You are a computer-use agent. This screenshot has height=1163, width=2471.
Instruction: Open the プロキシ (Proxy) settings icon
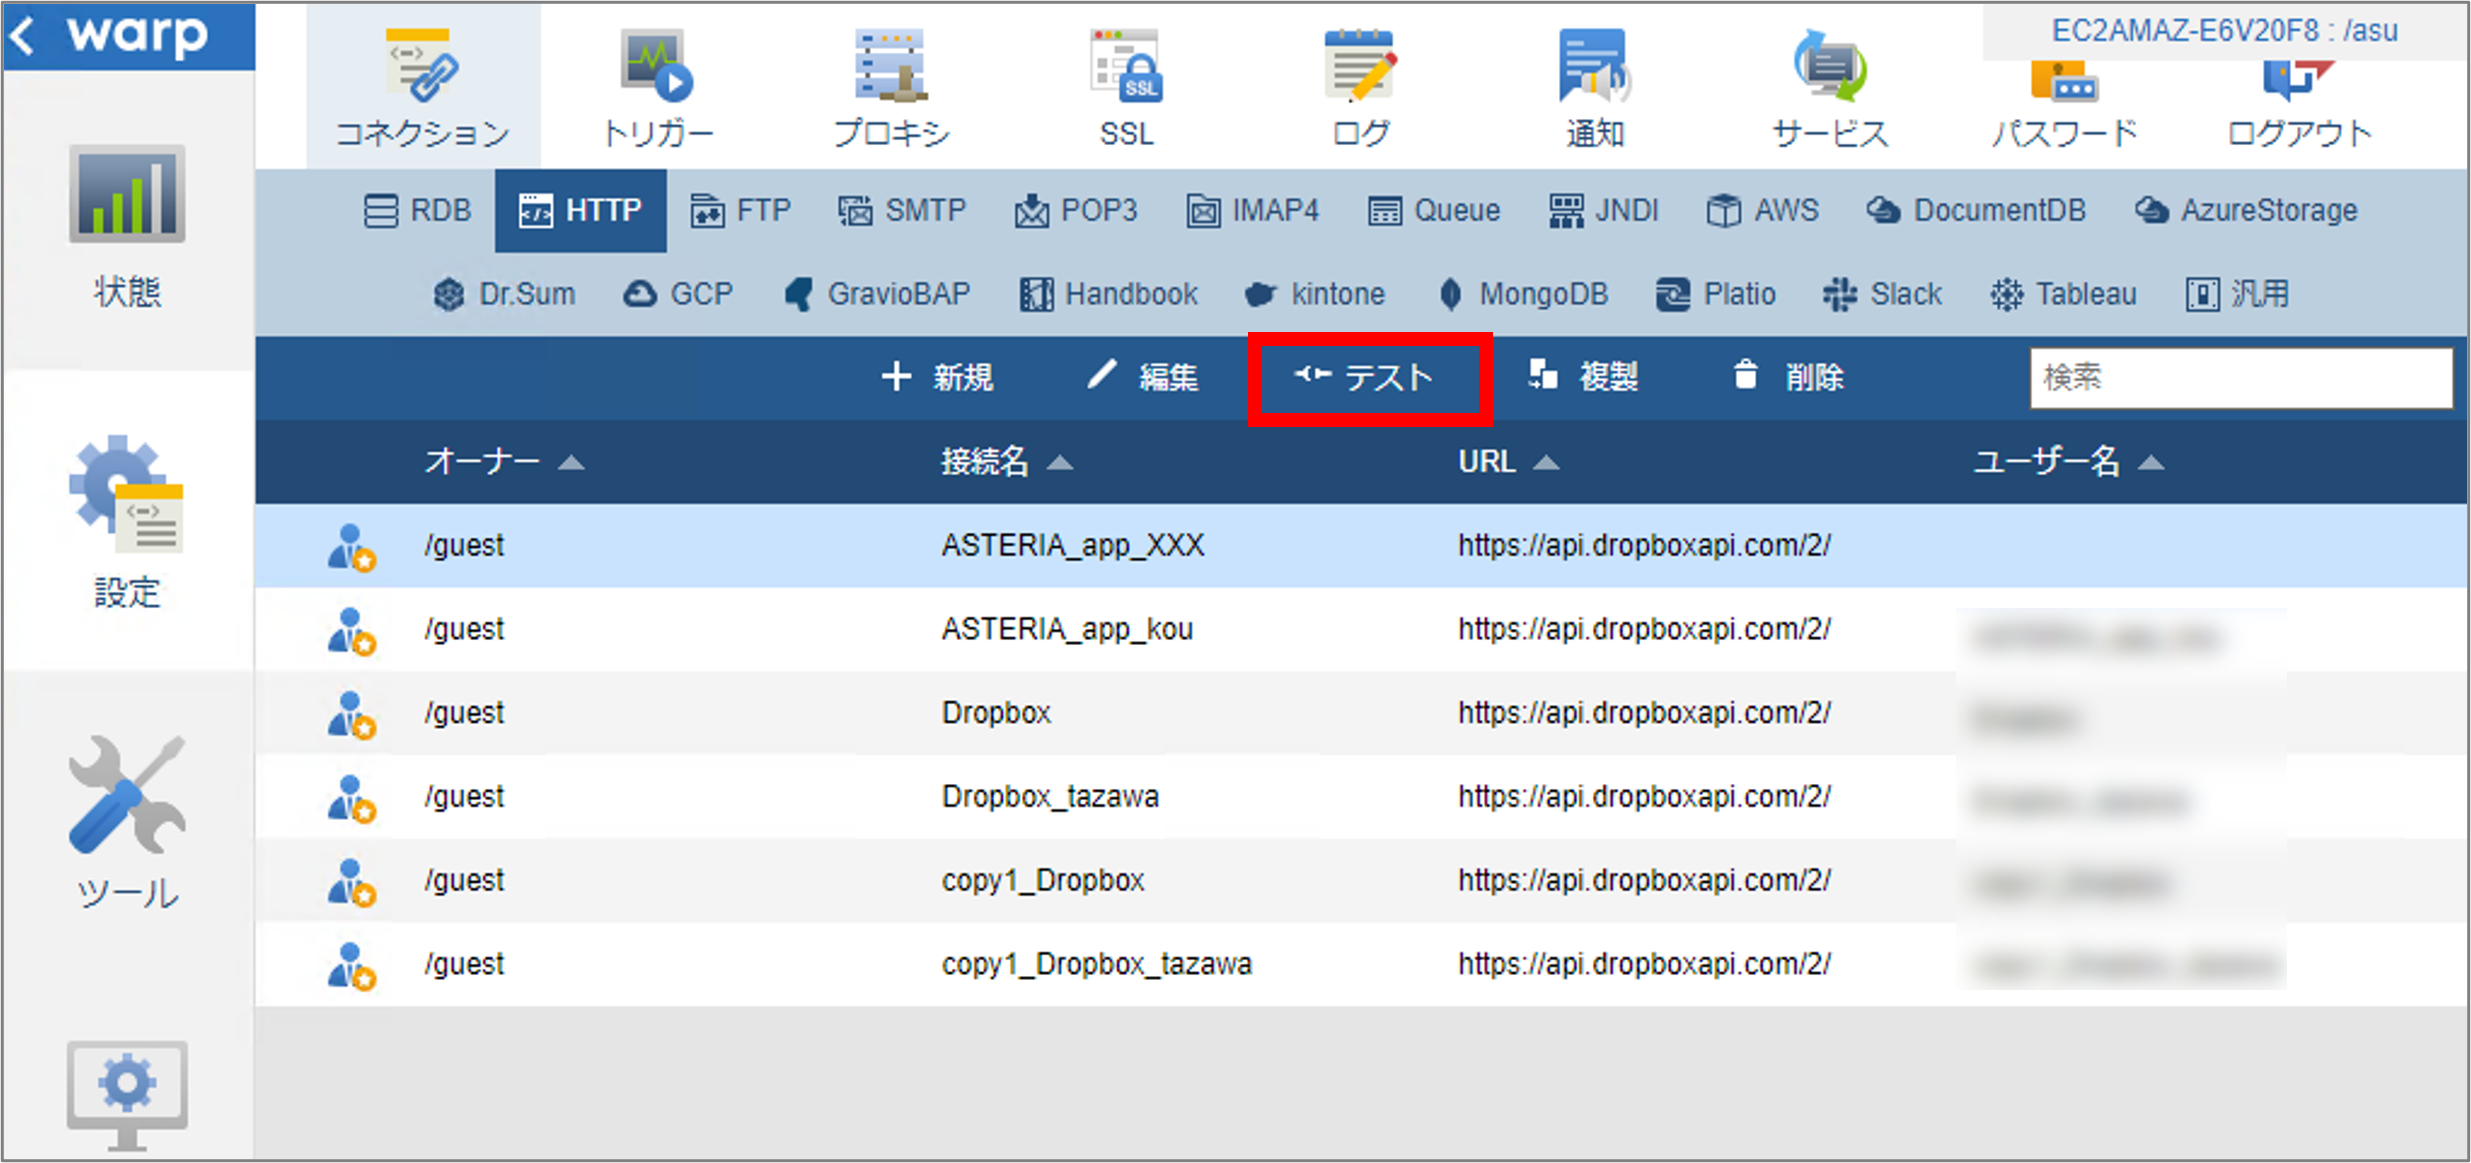891,88
